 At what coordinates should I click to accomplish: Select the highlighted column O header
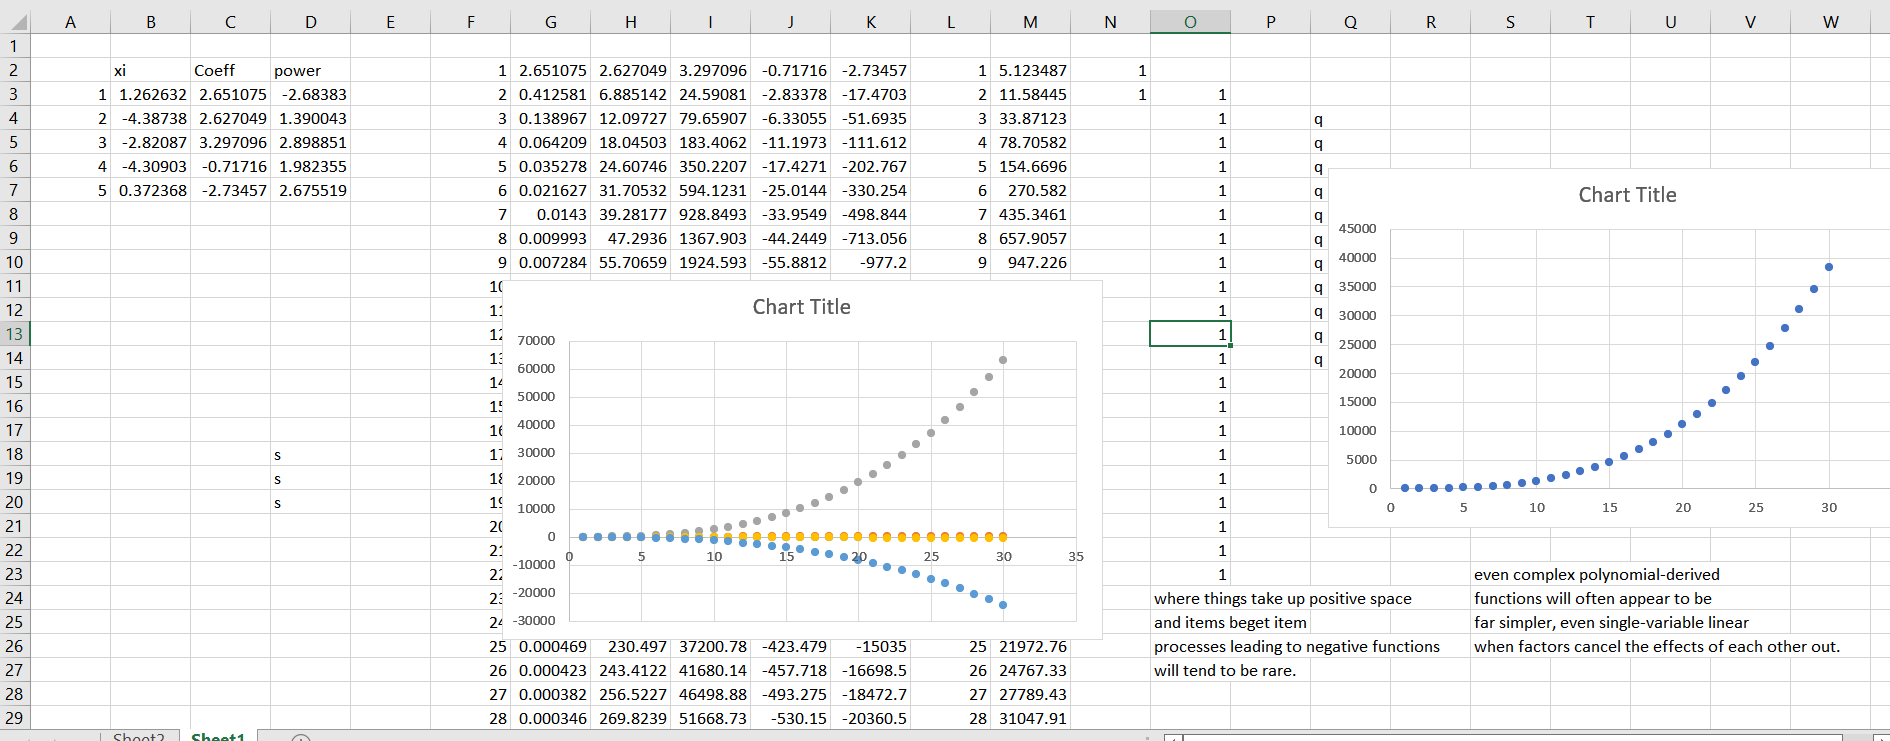pos(1190,22)
